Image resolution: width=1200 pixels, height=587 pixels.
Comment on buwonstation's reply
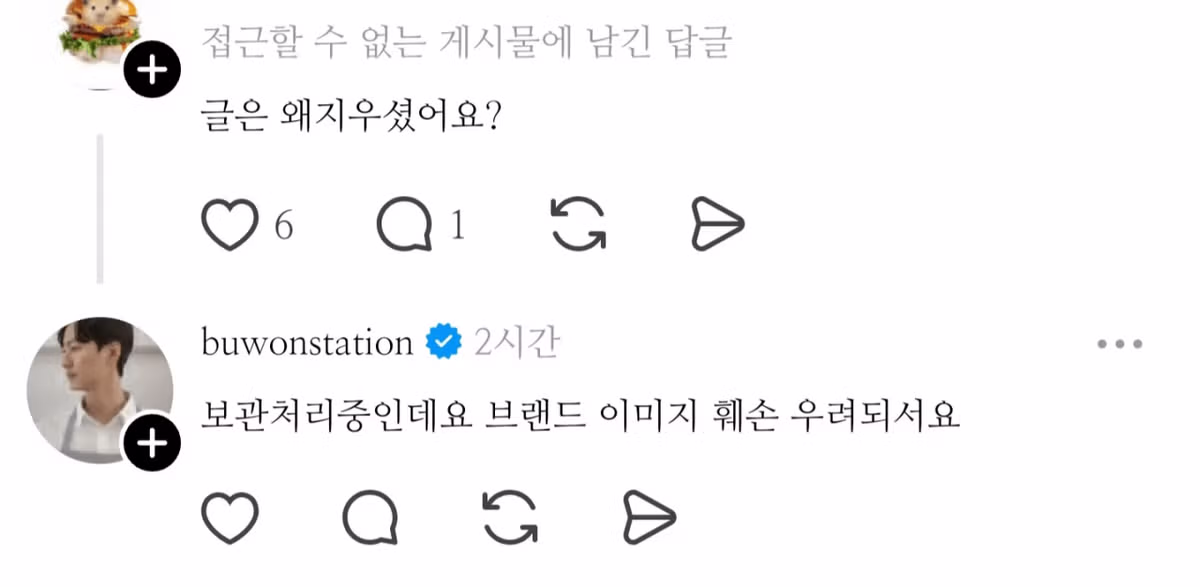[x=372, y=517]
